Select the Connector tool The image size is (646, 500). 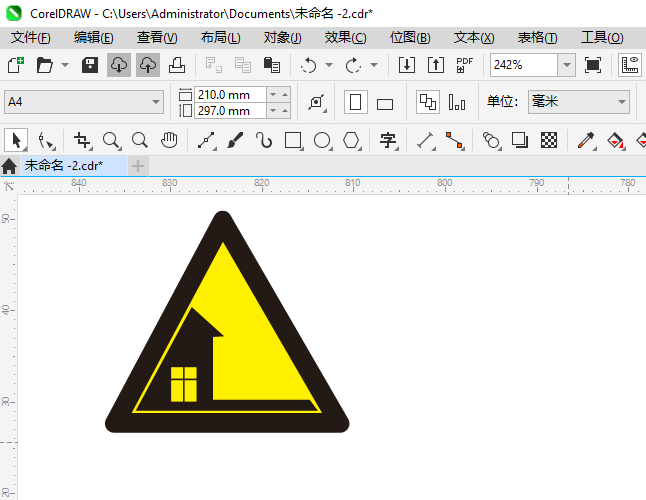(x=454, y=140)
